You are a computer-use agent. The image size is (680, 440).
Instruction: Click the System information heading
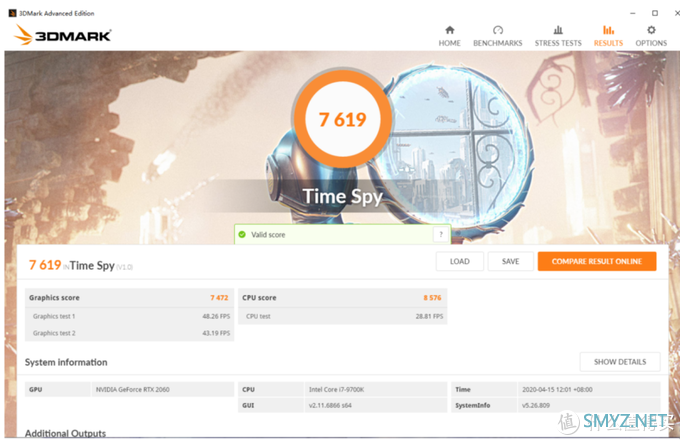(x=66, y=362)
